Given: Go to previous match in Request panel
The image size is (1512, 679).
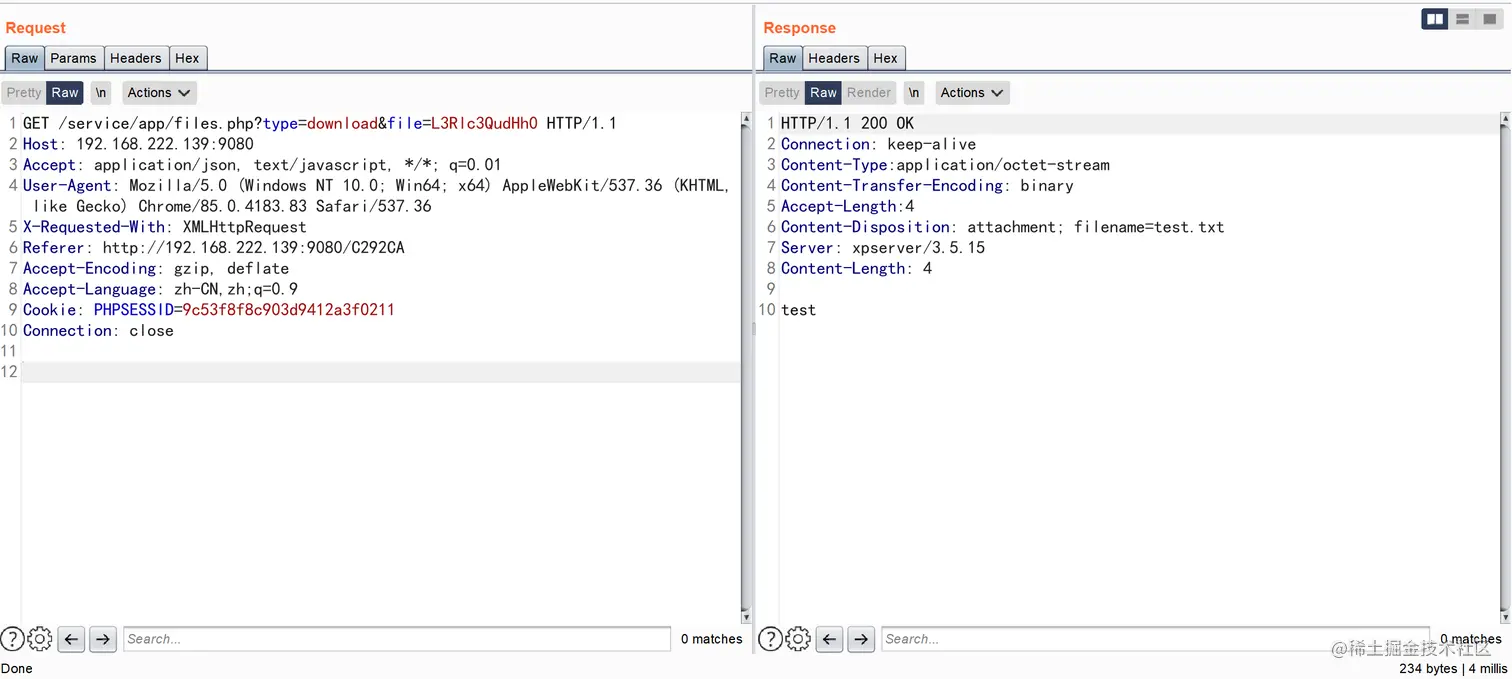Looking at the screenshot, I should [x=71, y=639].
